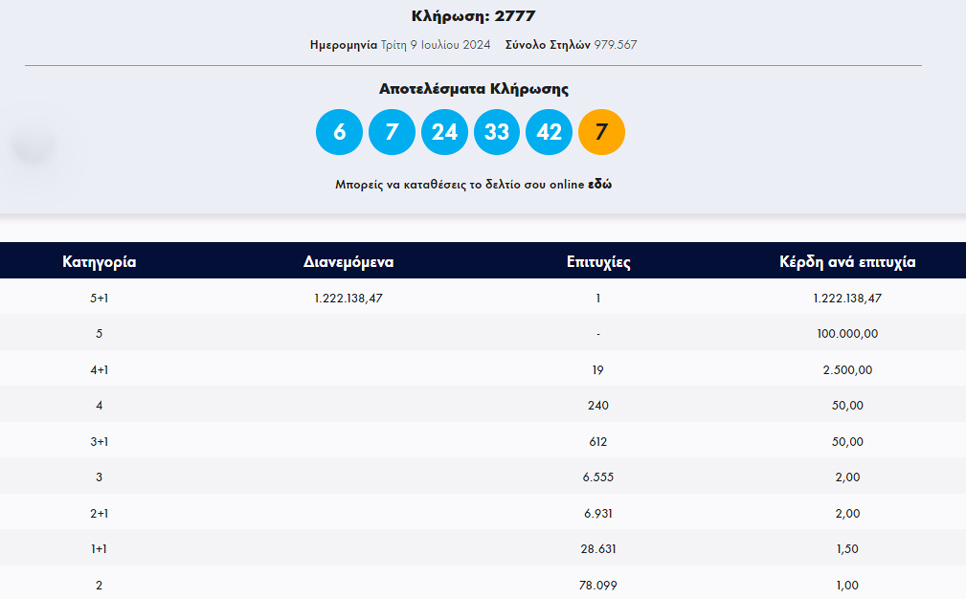Click the blue ball number 33
966x599 pixels.
497,132
